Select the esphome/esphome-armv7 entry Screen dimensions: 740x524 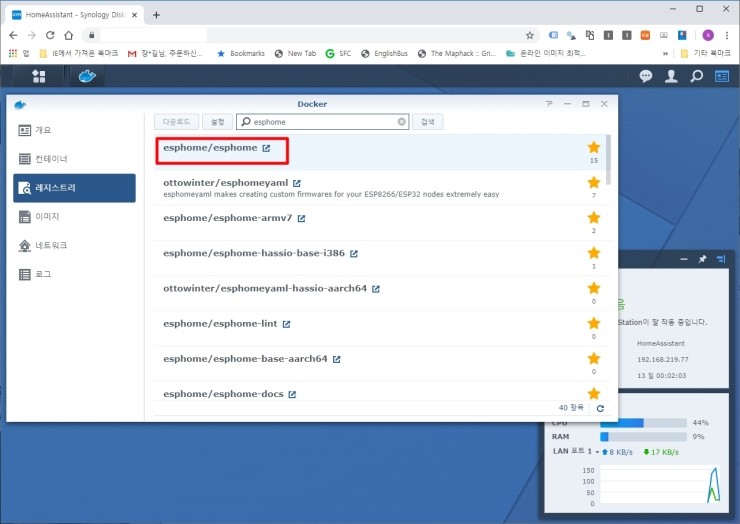(381, 223)
